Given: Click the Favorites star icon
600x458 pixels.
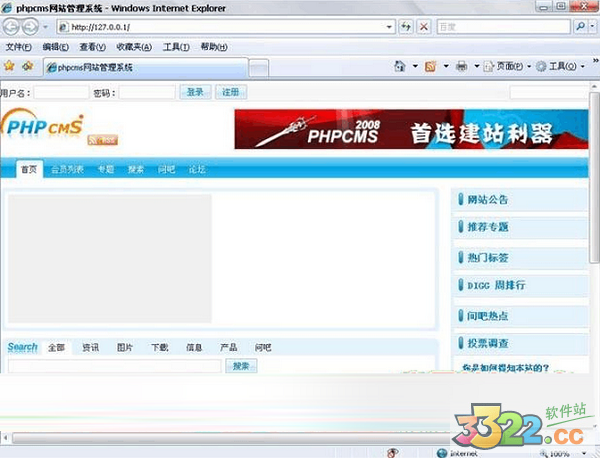Looking at the screenshot, I should [9, 66].
